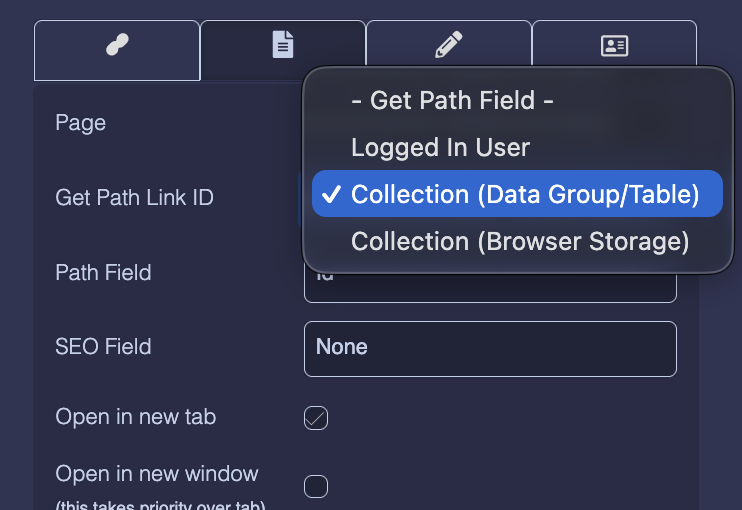The image size is (742, 510).
Task: Click the checkmark beside the selected Collection option
Action: tap(333, 194)
